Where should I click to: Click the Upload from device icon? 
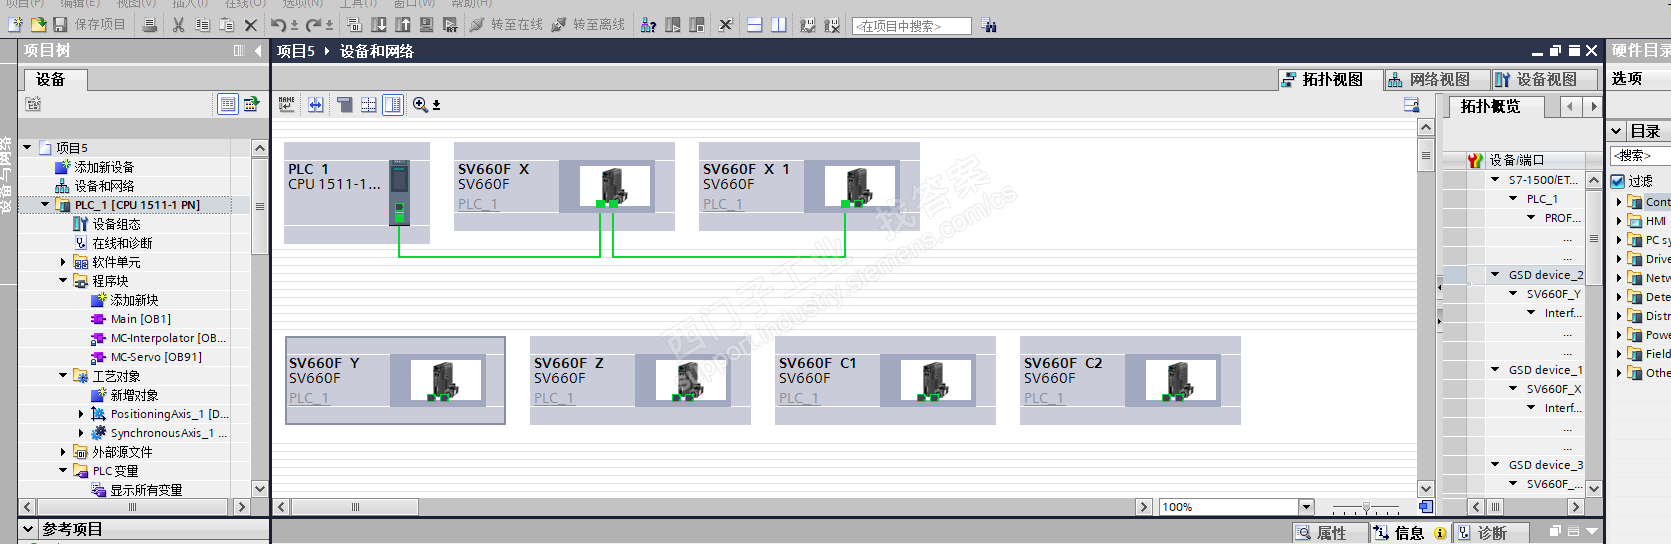pos(403,25)
